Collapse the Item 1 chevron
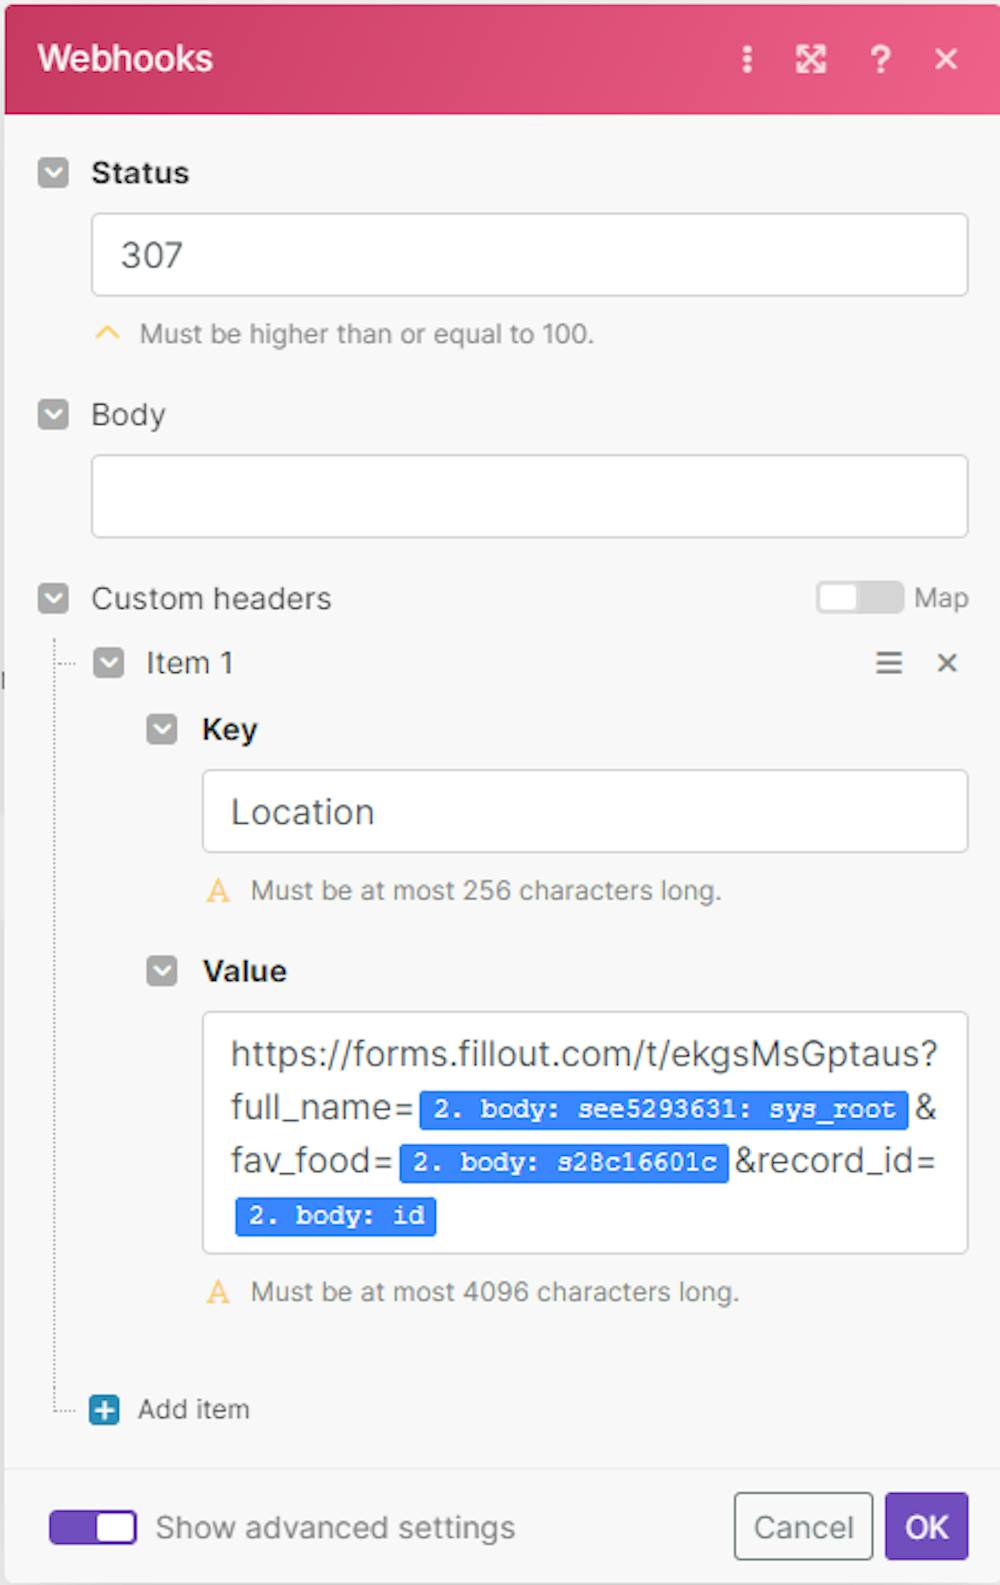This screenshot has height=1585, width=1000. tap(109, 663)
